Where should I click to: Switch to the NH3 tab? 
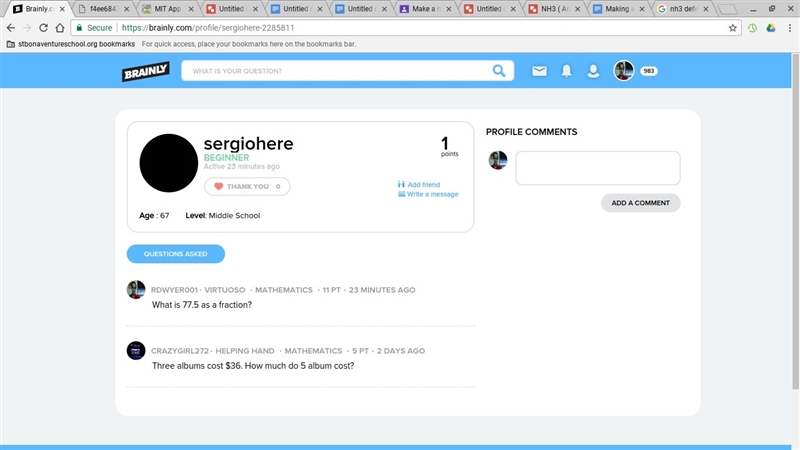(x=555, y=9)
